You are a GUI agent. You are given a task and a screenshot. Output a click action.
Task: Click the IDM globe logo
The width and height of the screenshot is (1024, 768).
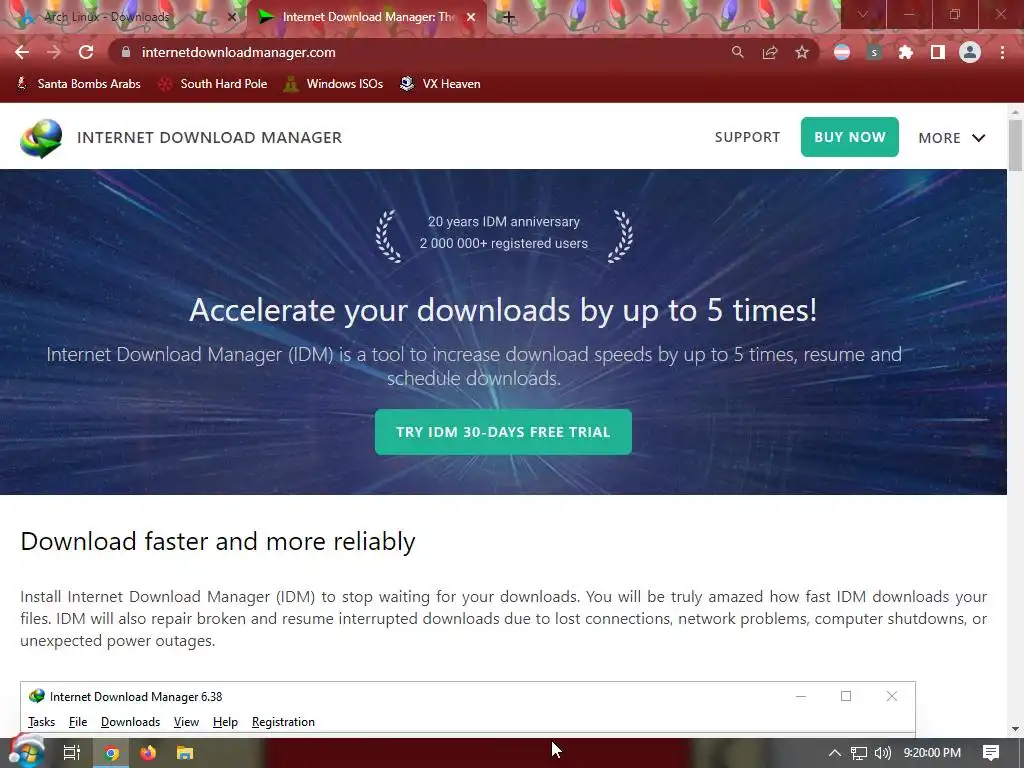coord(41,138)
